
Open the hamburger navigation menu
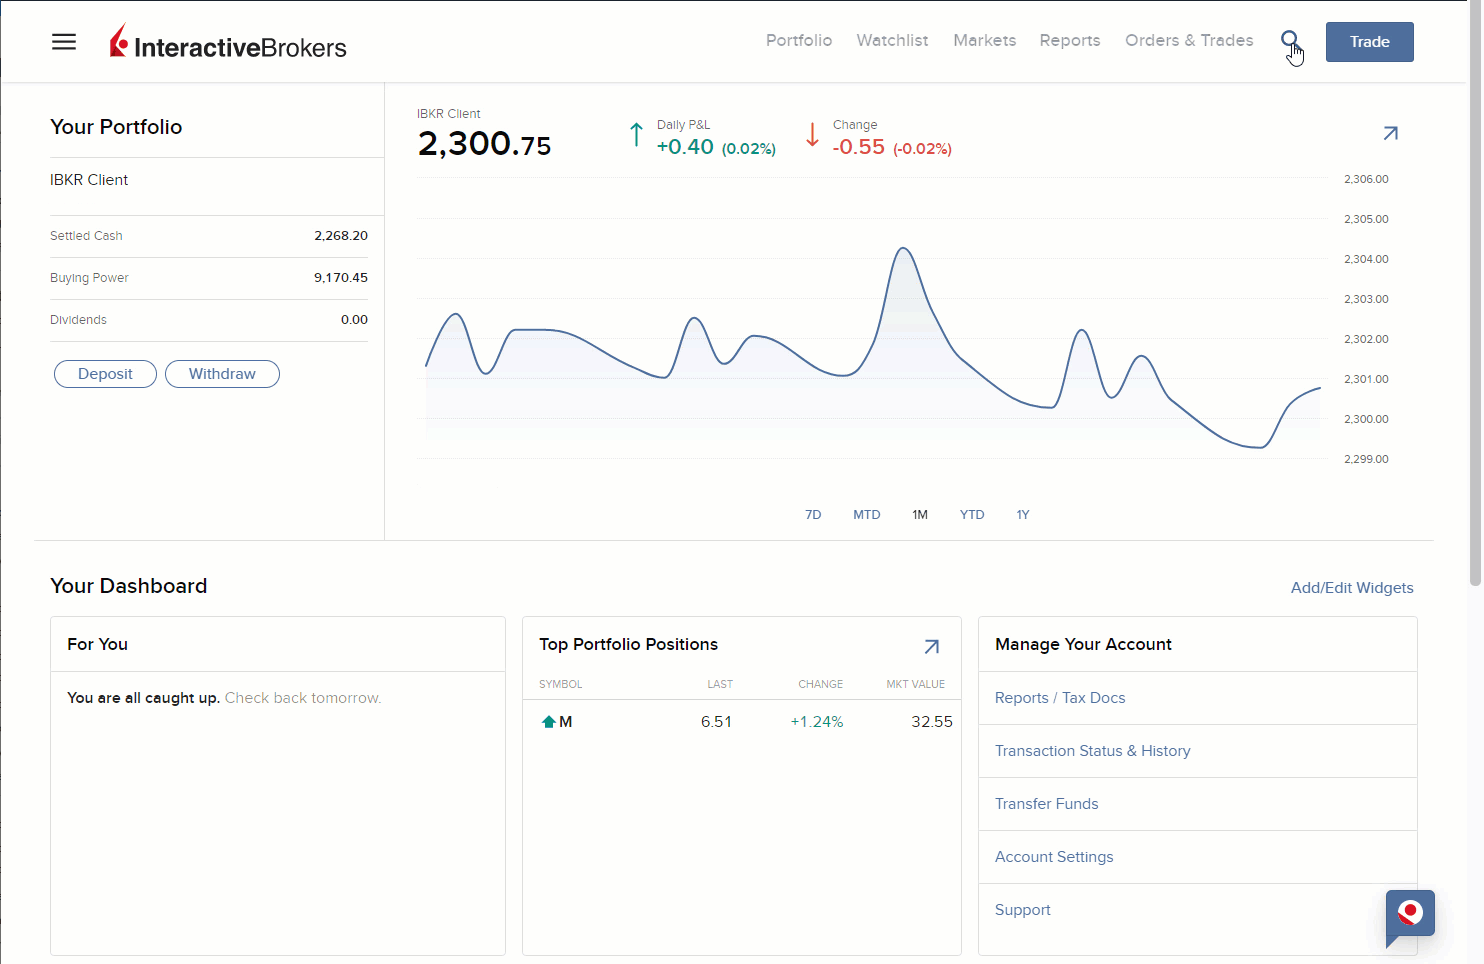(x=64, y=42)
